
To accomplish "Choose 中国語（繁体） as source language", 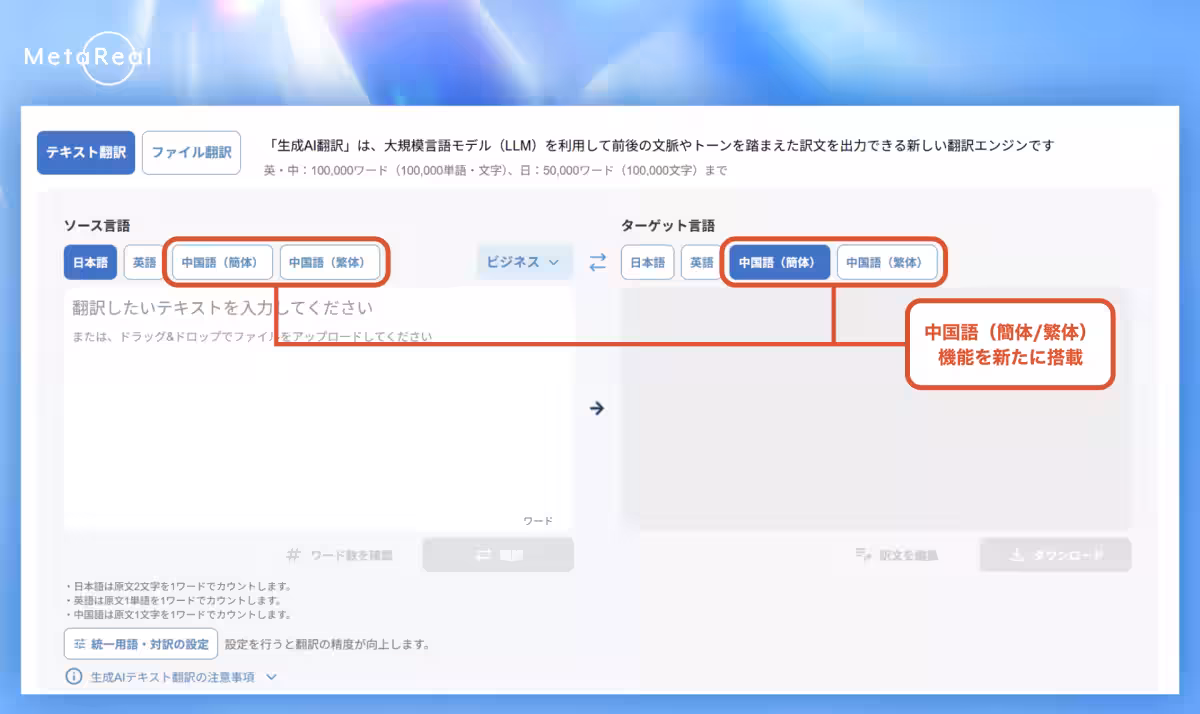I will click(x=330, y=263).
